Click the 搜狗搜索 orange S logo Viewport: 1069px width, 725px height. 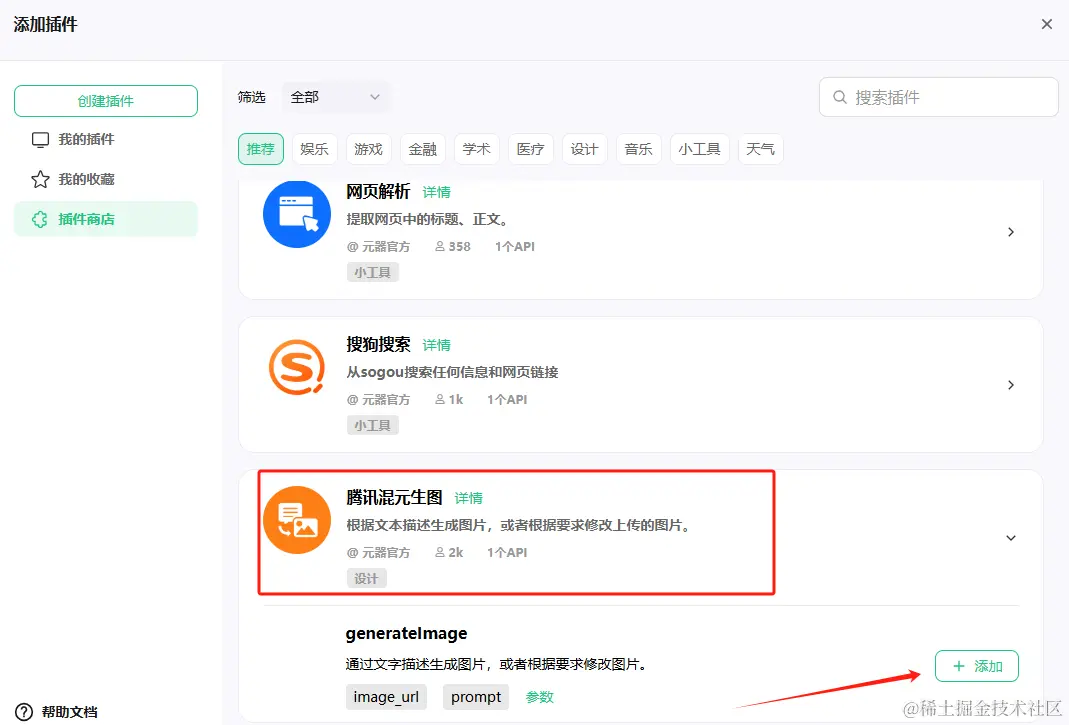pos(297,367)
